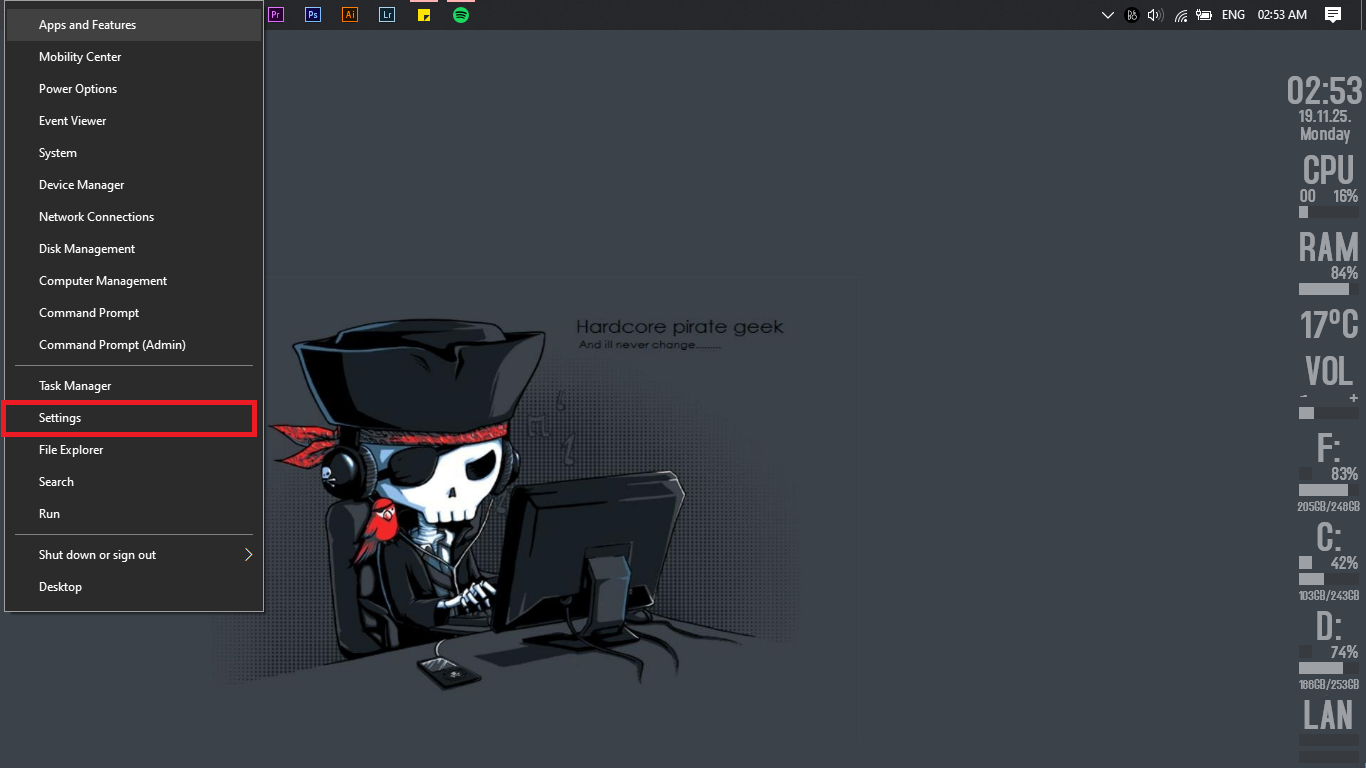Open Settings from the menu
This screenshot has height=768, width=1366.
click(134, 418)
